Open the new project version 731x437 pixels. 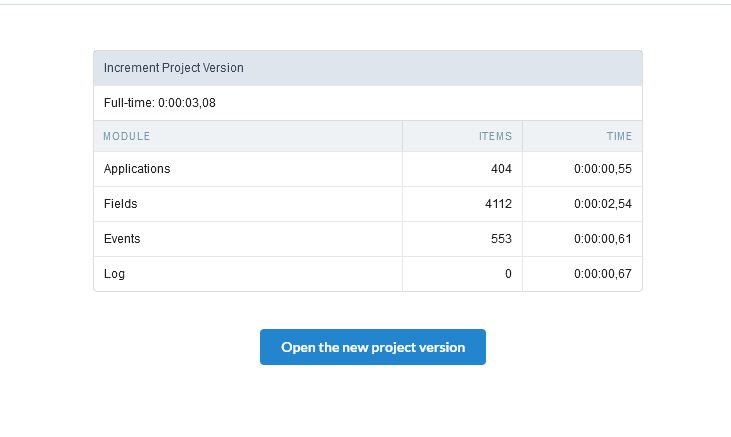point(372,347)
